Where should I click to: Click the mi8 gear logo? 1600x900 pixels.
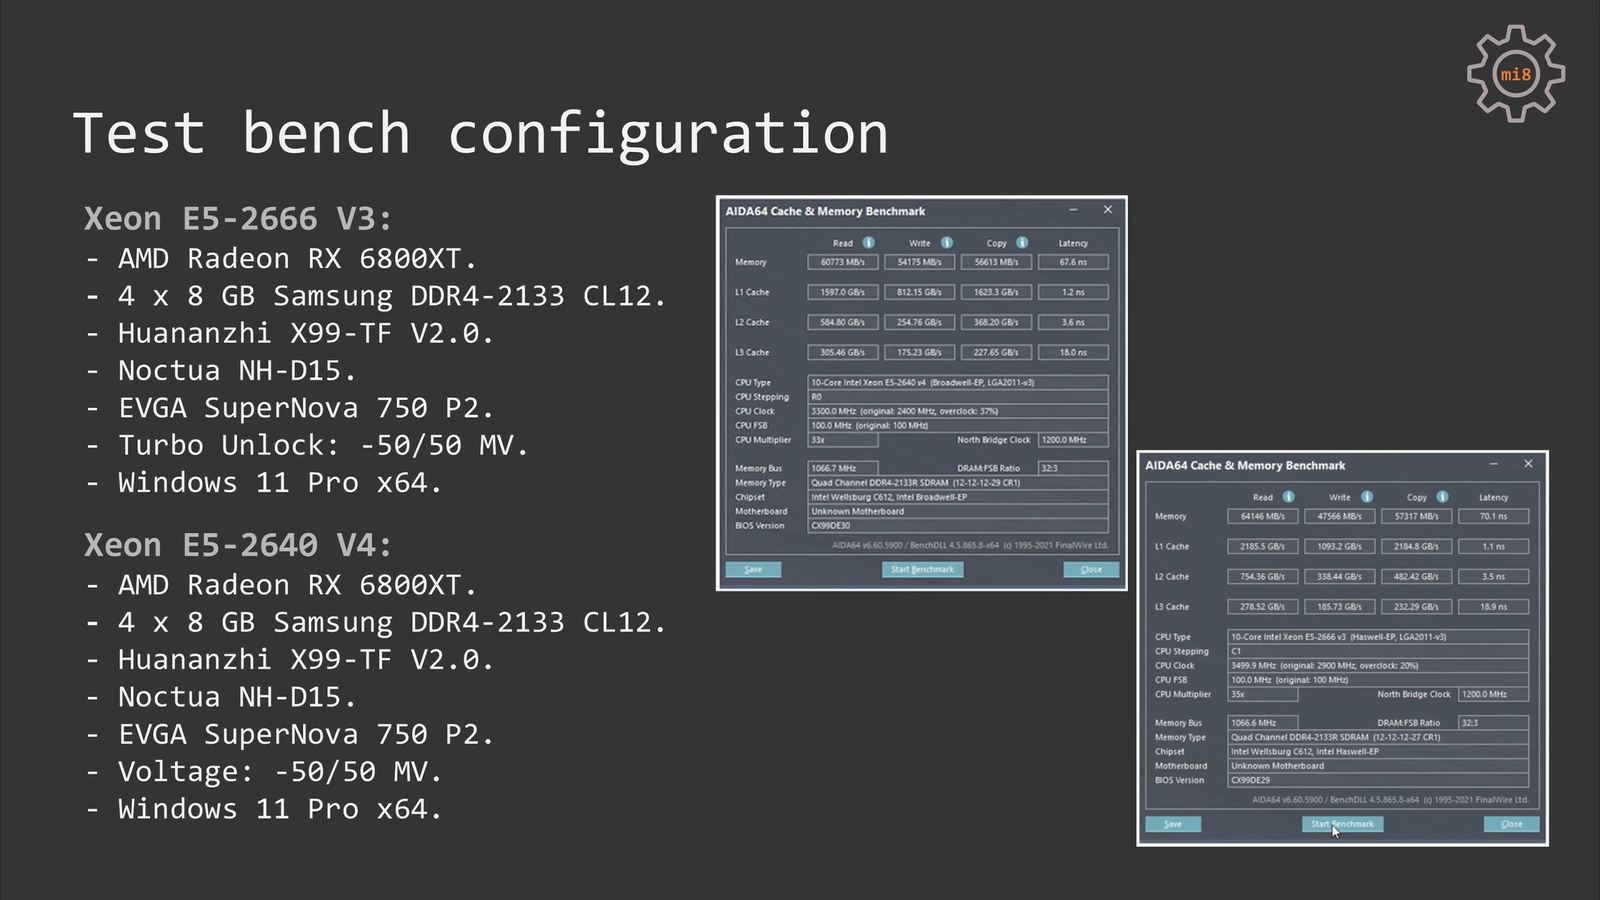(x=1515, y=74)
